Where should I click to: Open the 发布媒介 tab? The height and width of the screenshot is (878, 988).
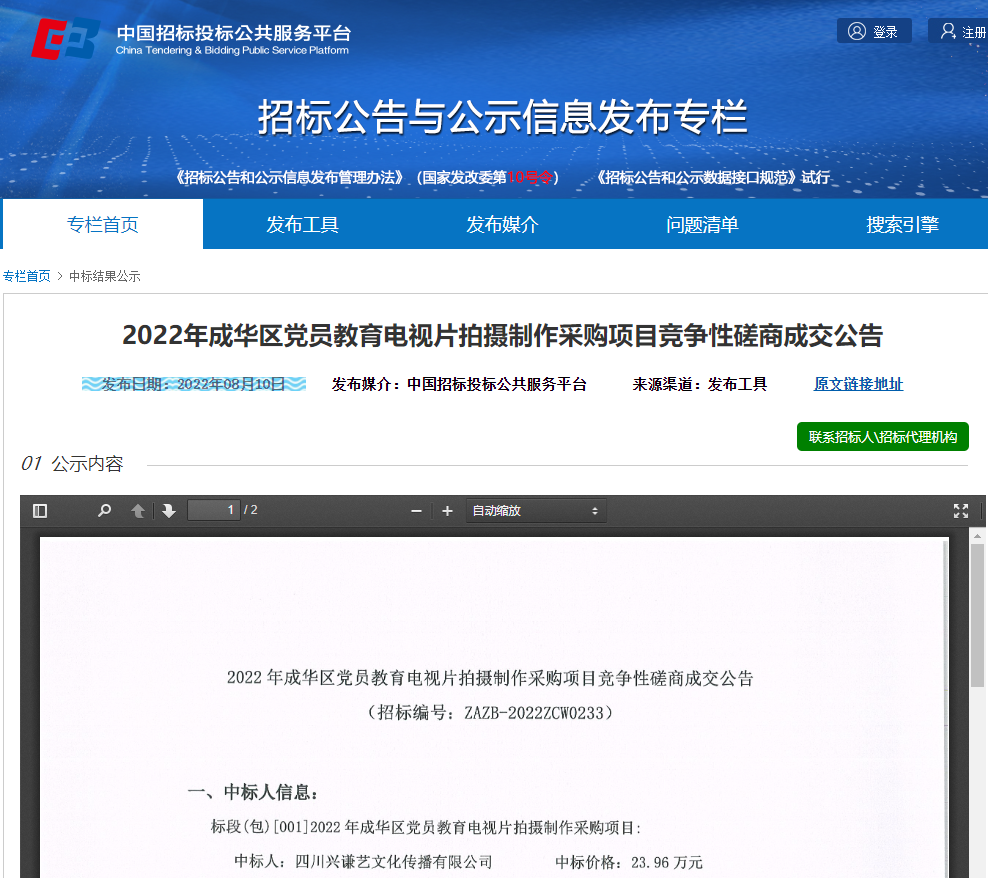click(502, 224)
